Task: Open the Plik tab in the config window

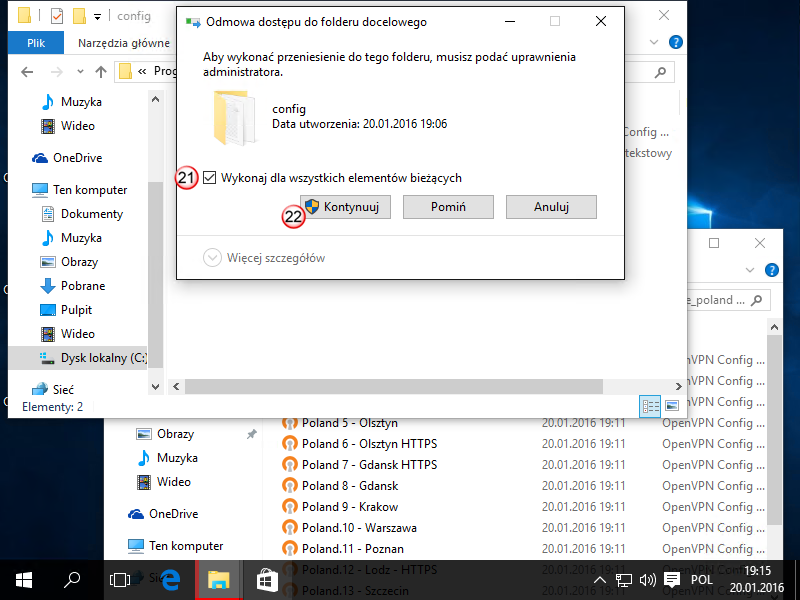Action: tap(36, 43)
